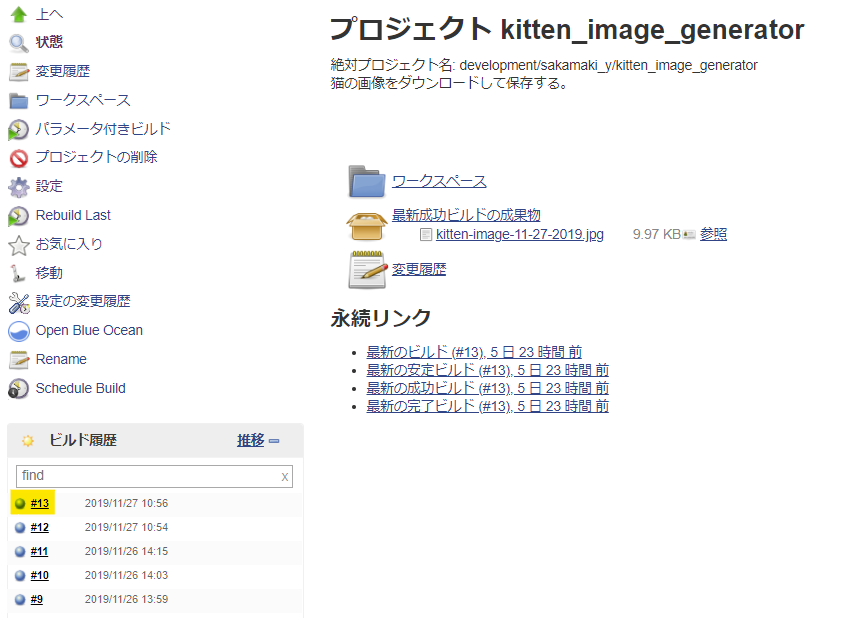Click the magnifier icon beside 状態

click(18, 43)
